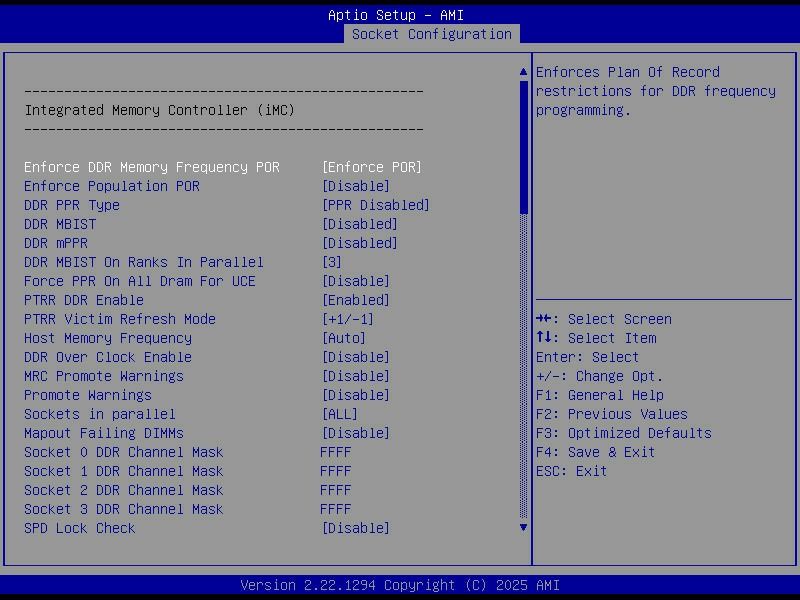The width and height of the screenshot is (800, 600).
Task: Open the PPR Disabled value dropdown
Action: (376, 205)
